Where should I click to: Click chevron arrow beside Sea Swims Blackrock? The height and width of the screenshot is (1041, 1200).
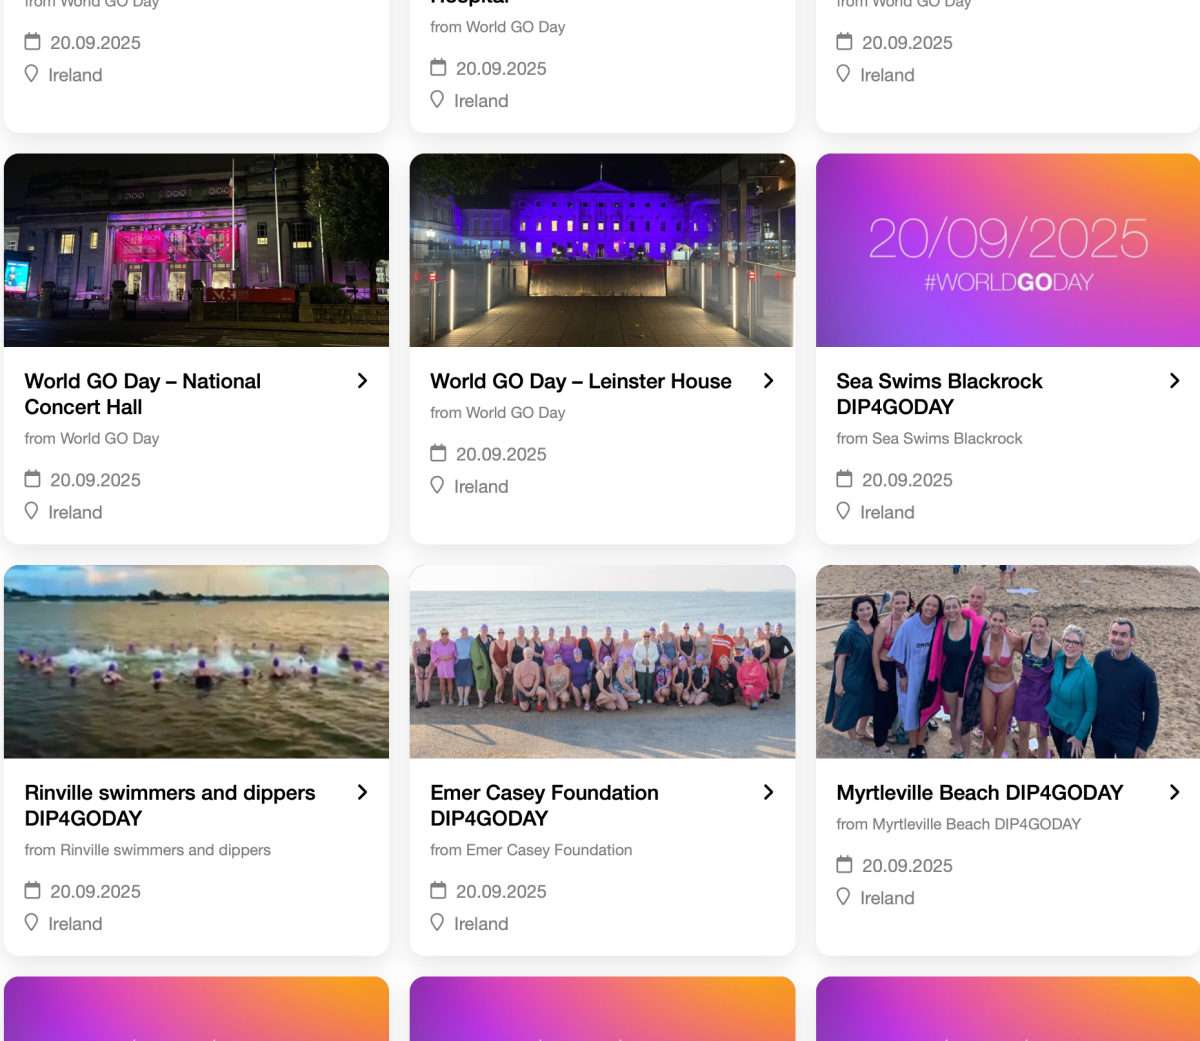click(1174, 381)
